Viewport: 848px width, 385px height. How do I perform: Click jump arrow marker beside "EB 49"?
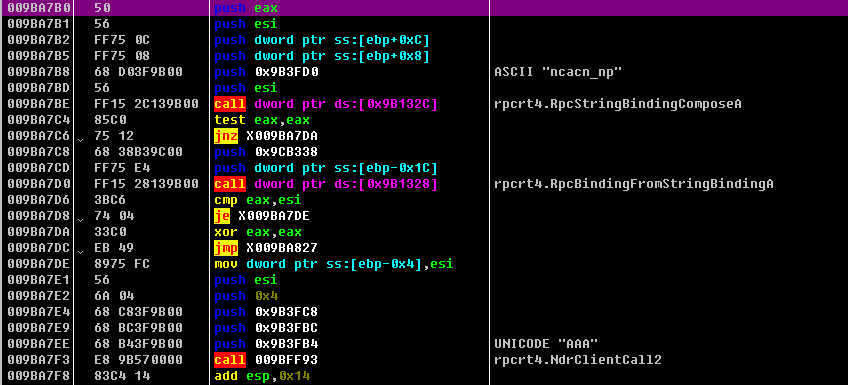click(x=81, y=252)
